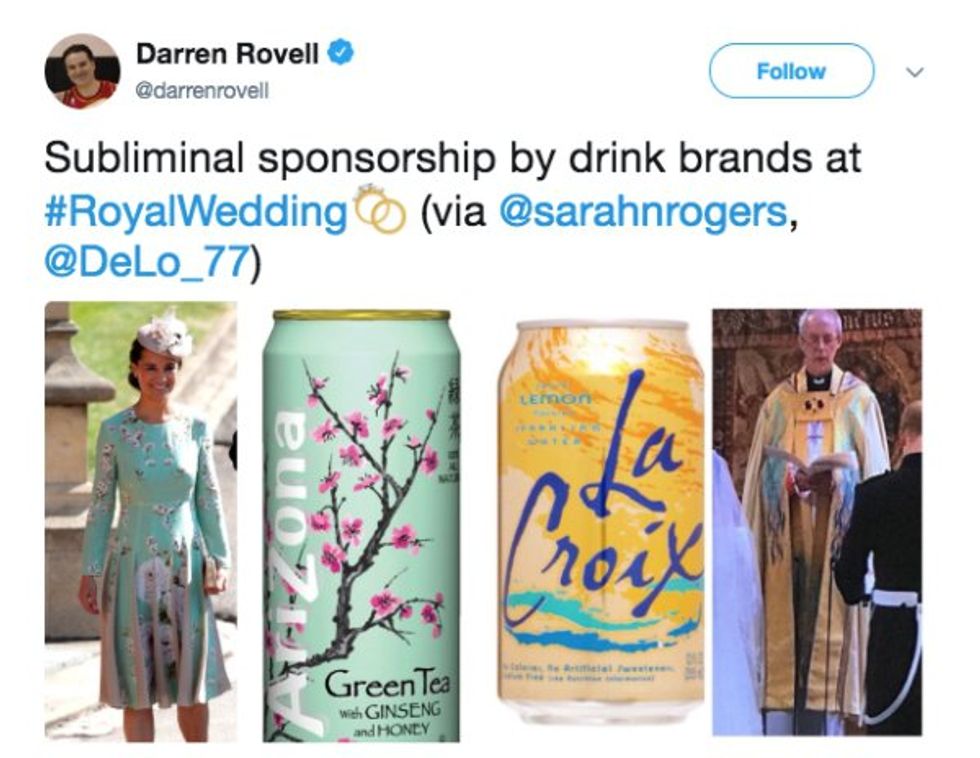
Task: Click the Darren Rovell display name
Action: pyautogui.click(x=228, y=54)
